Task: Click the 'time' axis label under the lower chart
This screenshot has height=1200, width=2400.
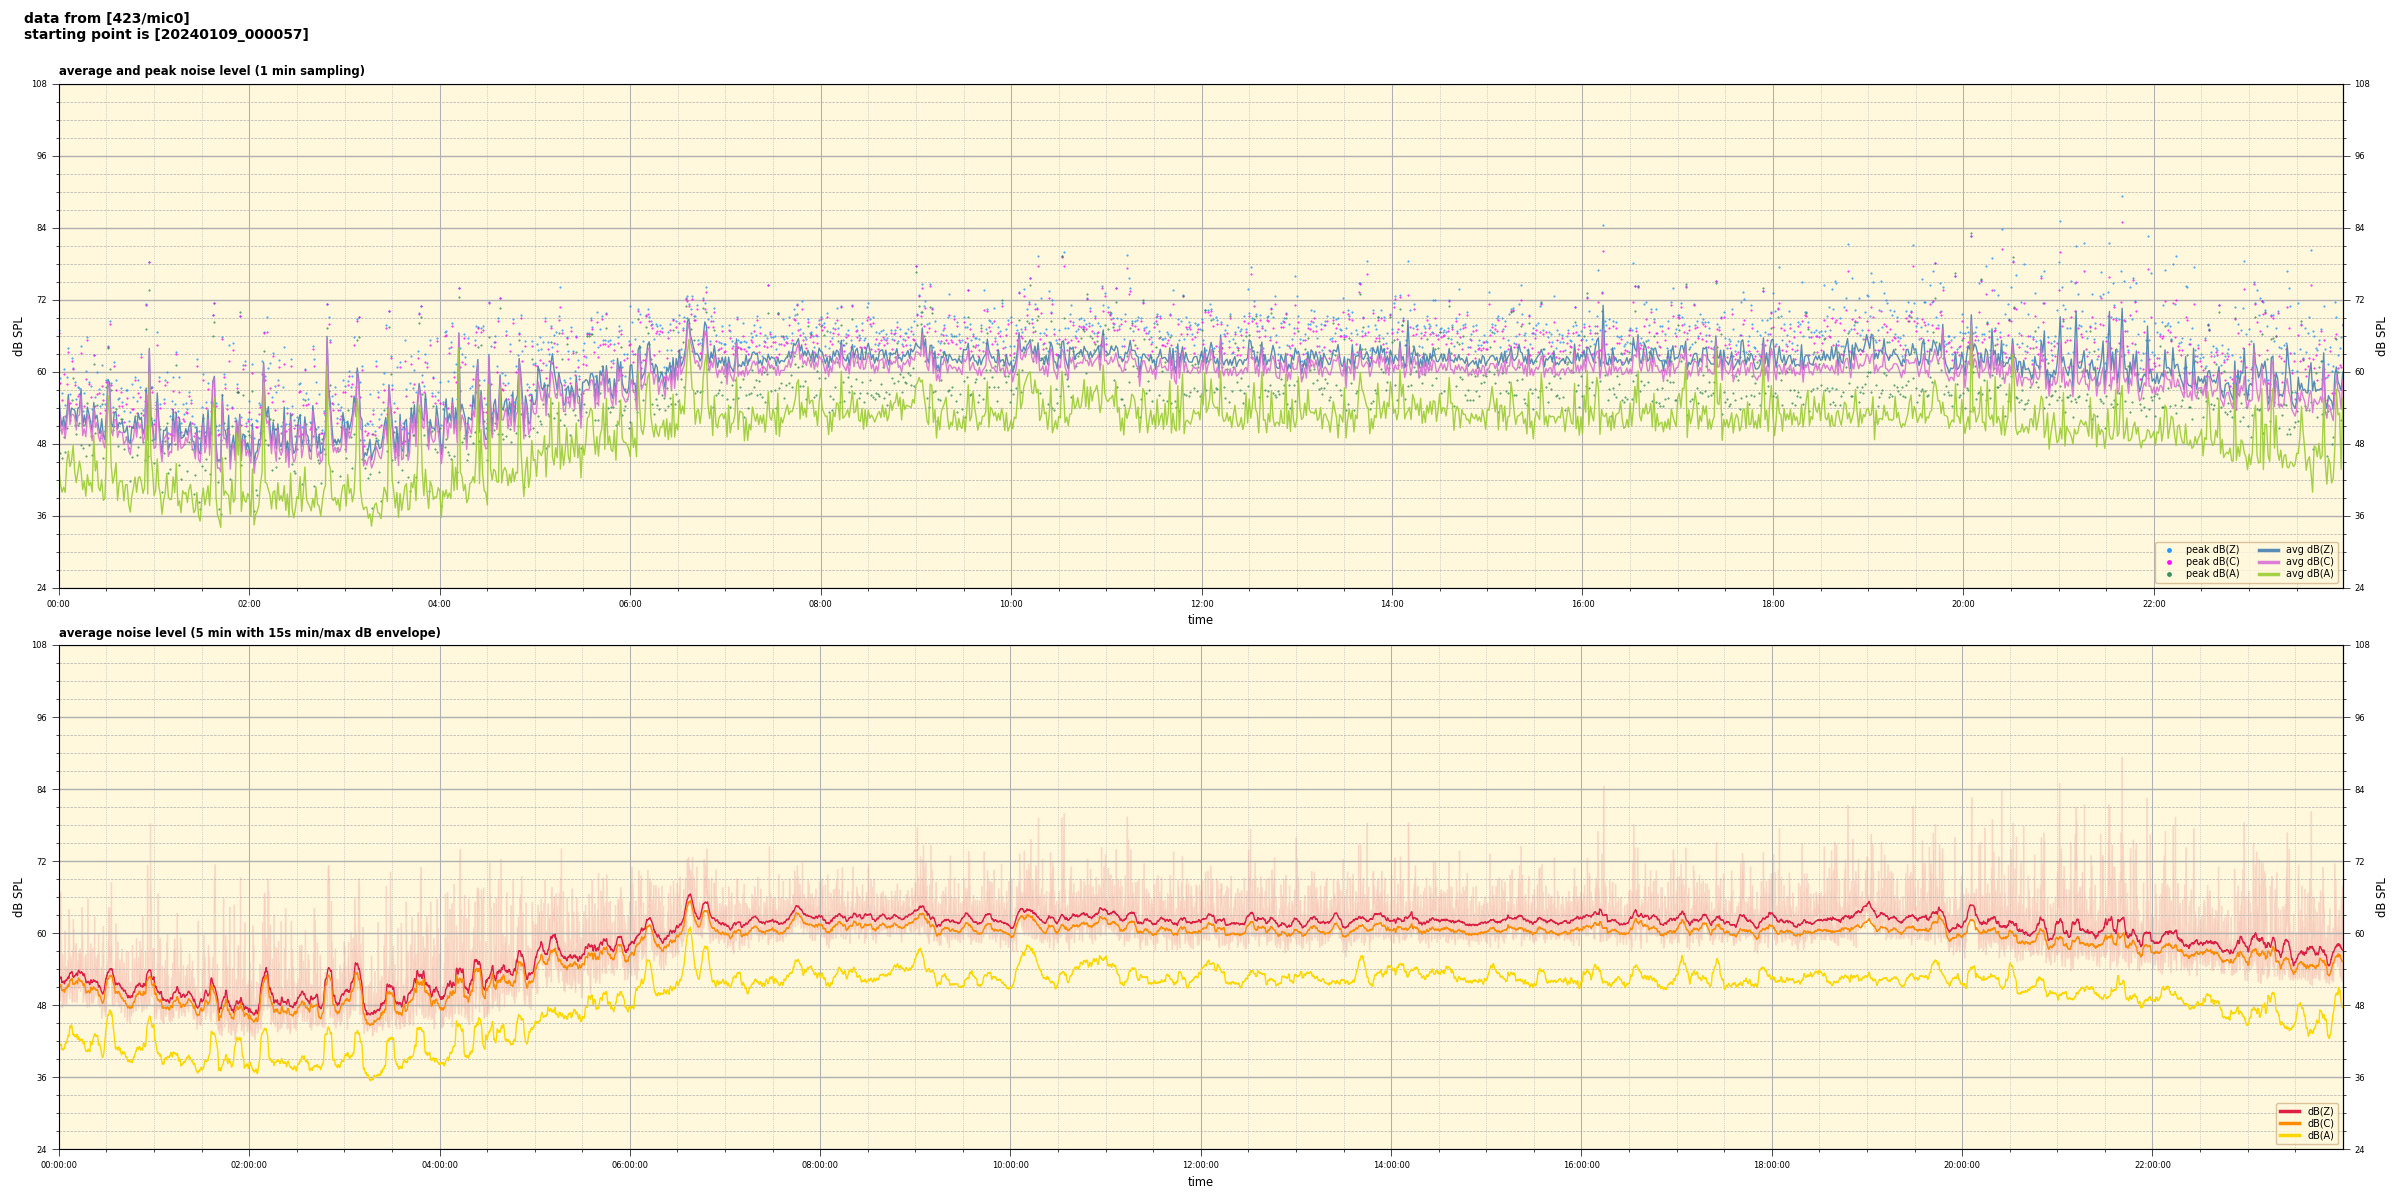Action: click(1200, 1182)
